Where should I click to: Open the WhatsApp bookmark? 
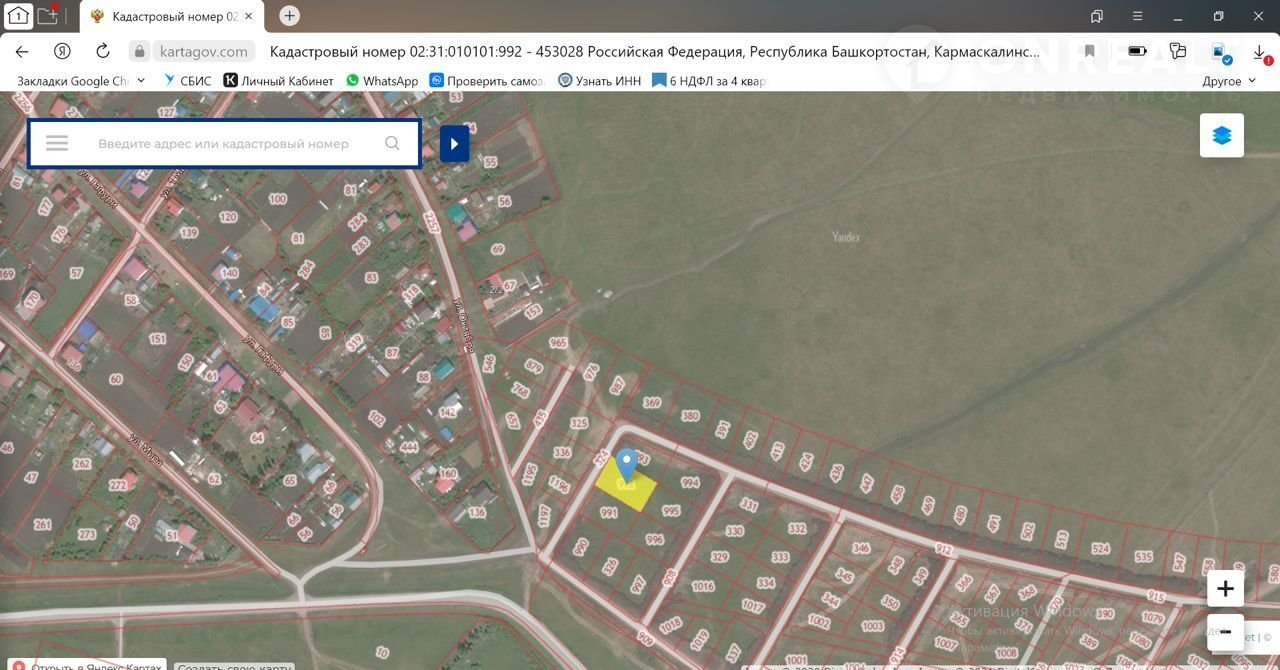(382, 81)
